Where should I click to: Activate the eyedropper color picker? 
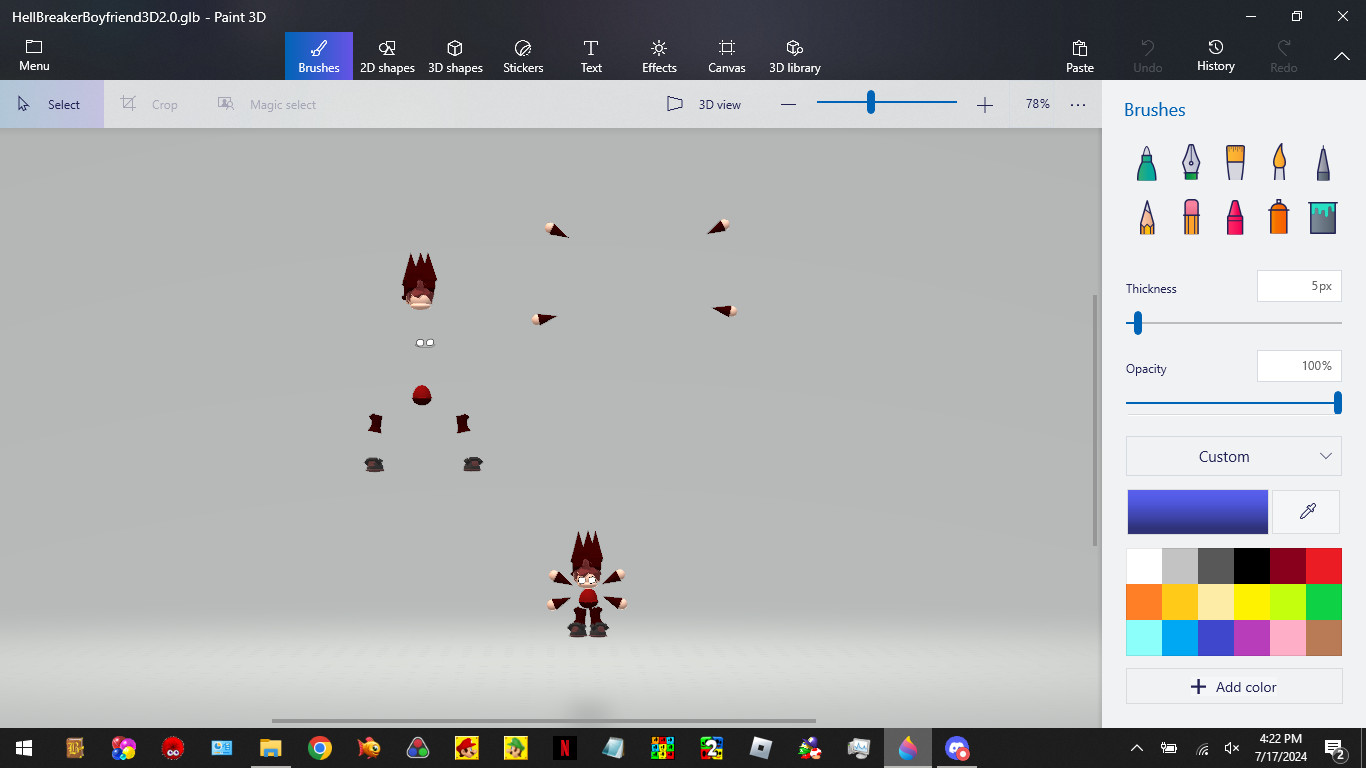pos(1306,512)
